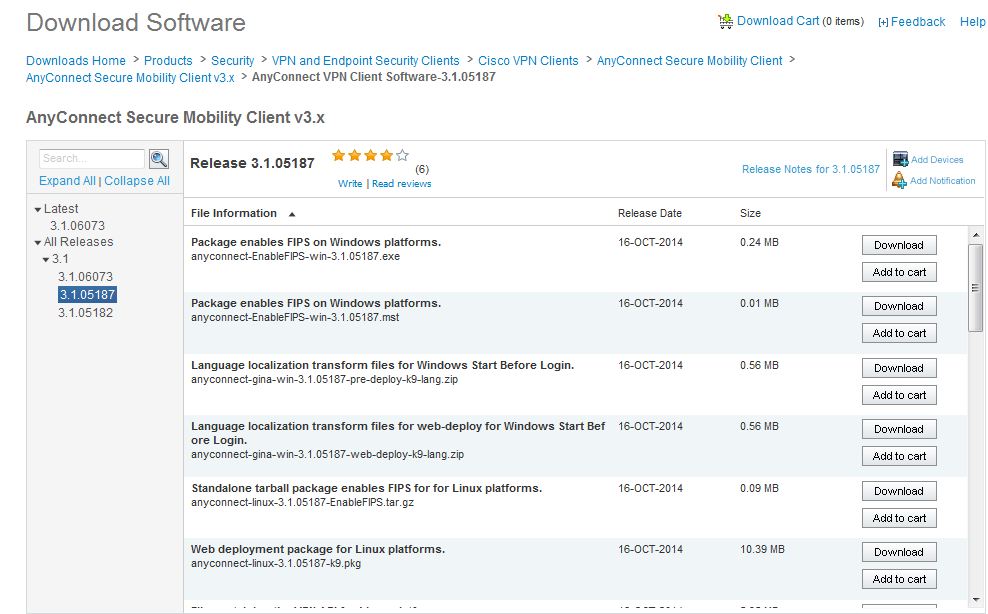Click Expand All link
Screen dimensions: 988x614
coord(67,181)
